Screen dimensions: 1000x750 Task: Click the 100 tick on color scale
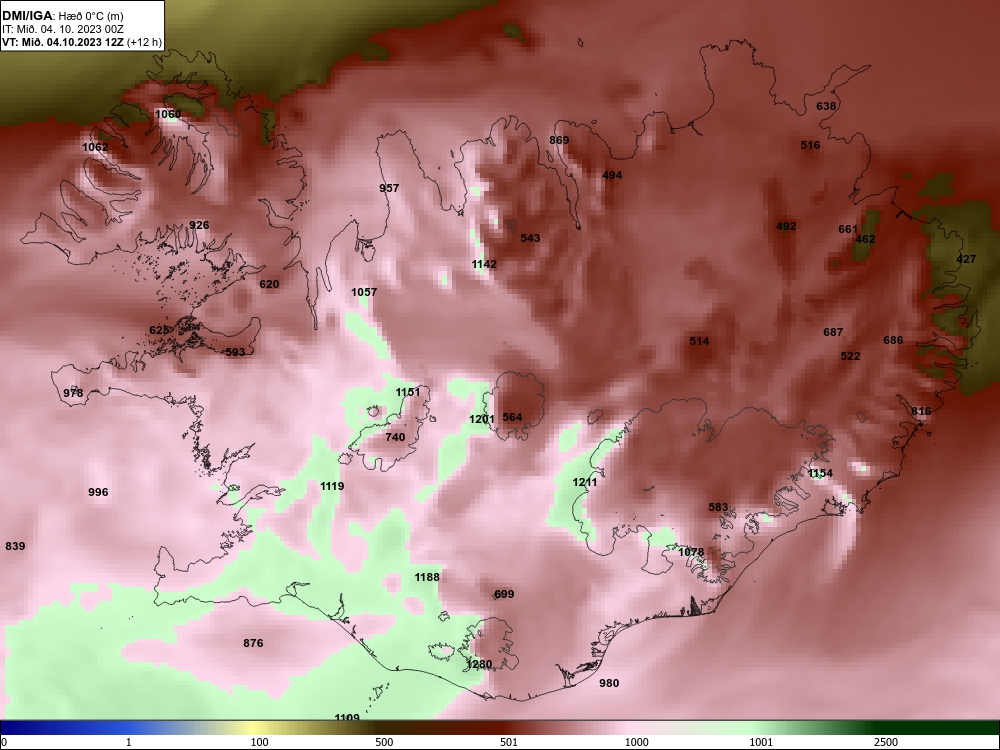pyautogui.click(x=260, y=742)
